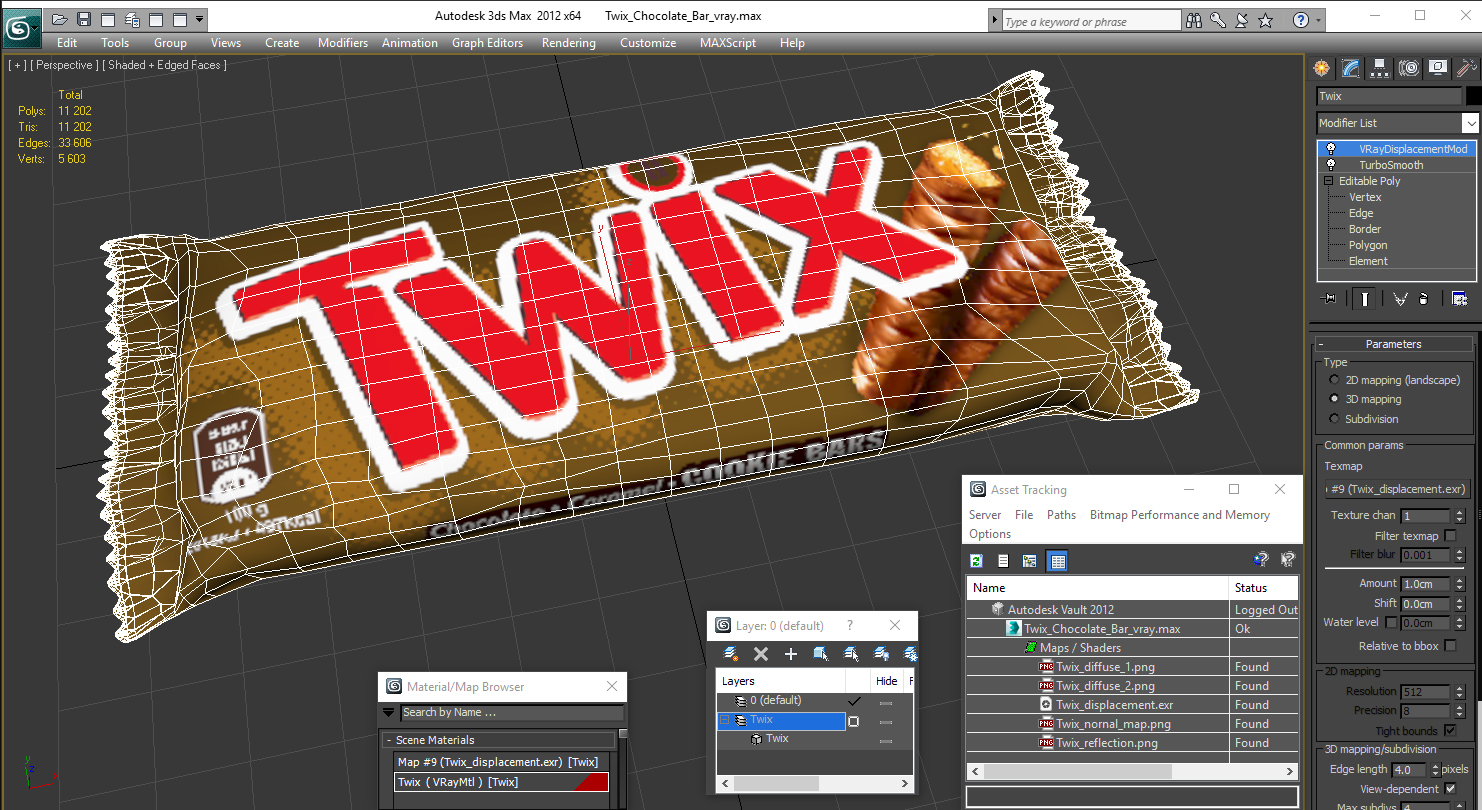Open the MAXScript menu
Screen dimensions: 1482x810
pos(729,43)
